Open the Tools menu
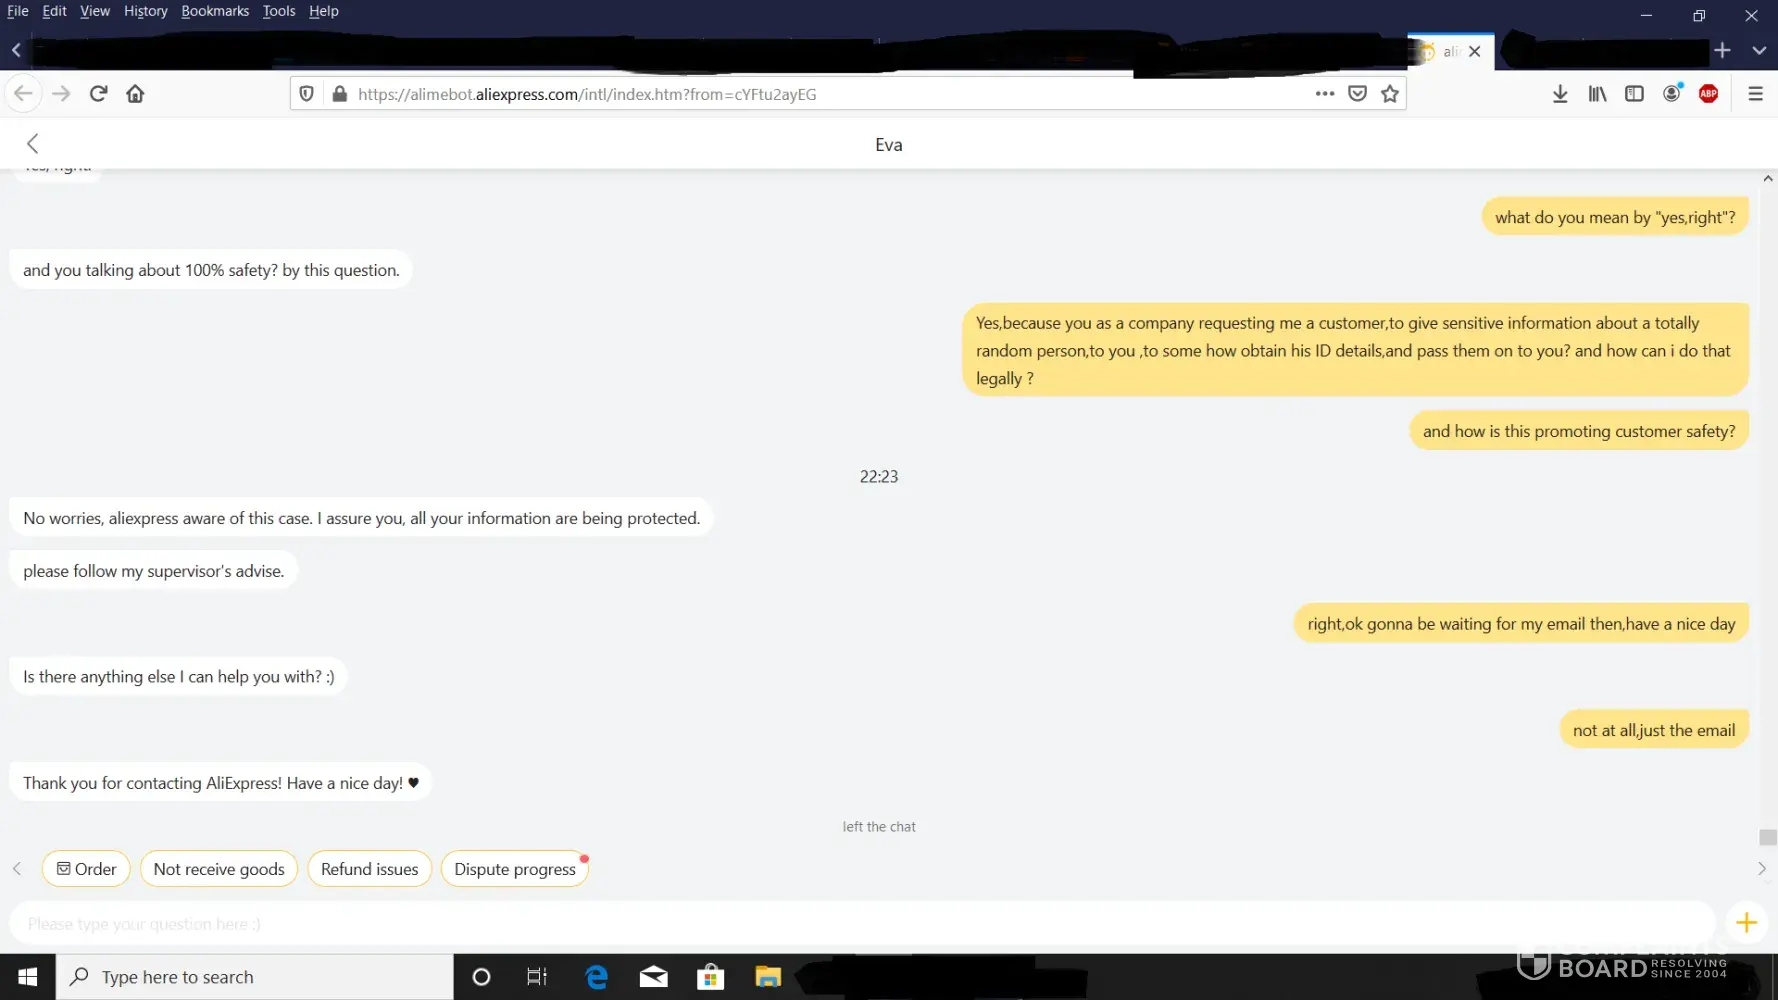 [279, 11]
